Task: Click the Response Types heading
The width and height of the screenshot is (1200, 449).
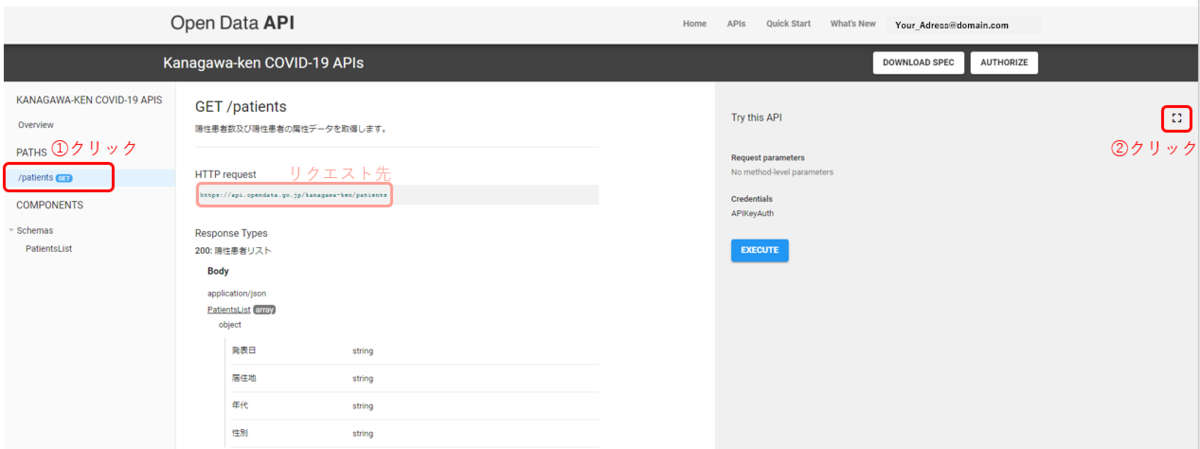Action: point(231,233)
